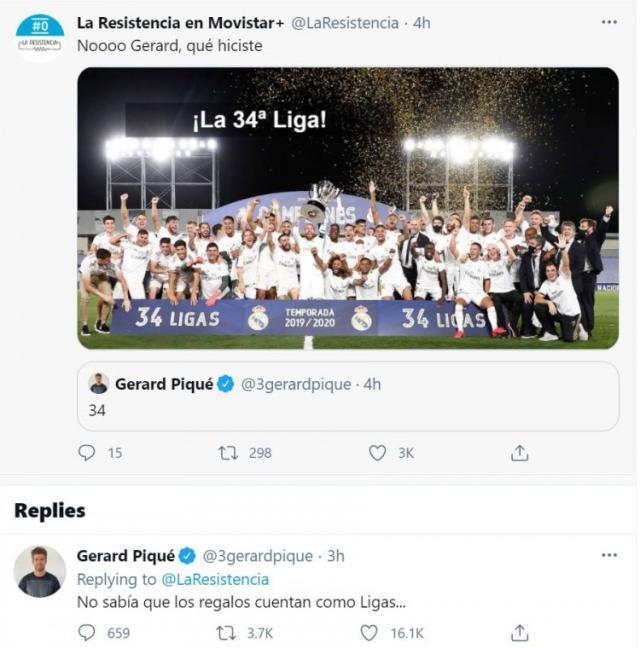640x648 pixels.
Task: View the 34ª Liga celebration photo
Action: click(x=348, y=208)
